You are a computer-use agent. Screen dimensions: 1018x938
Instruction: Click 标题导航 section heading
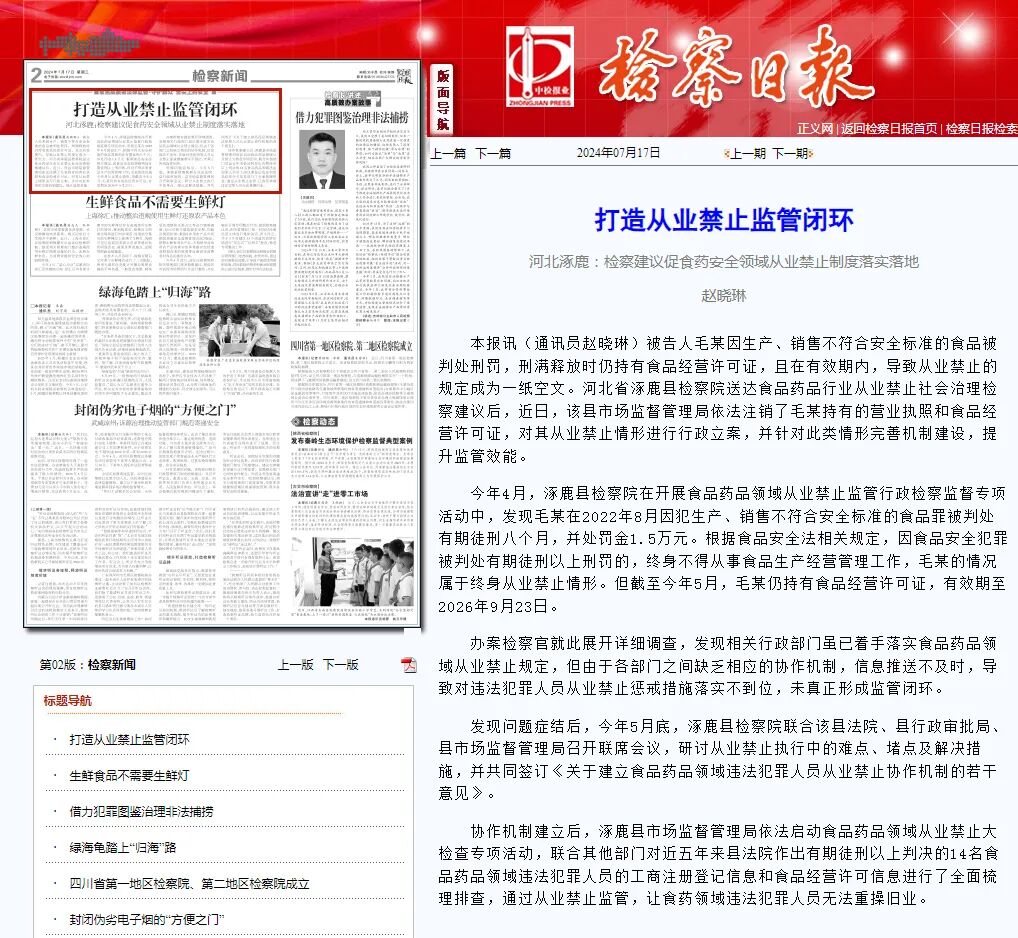point(68,700)
